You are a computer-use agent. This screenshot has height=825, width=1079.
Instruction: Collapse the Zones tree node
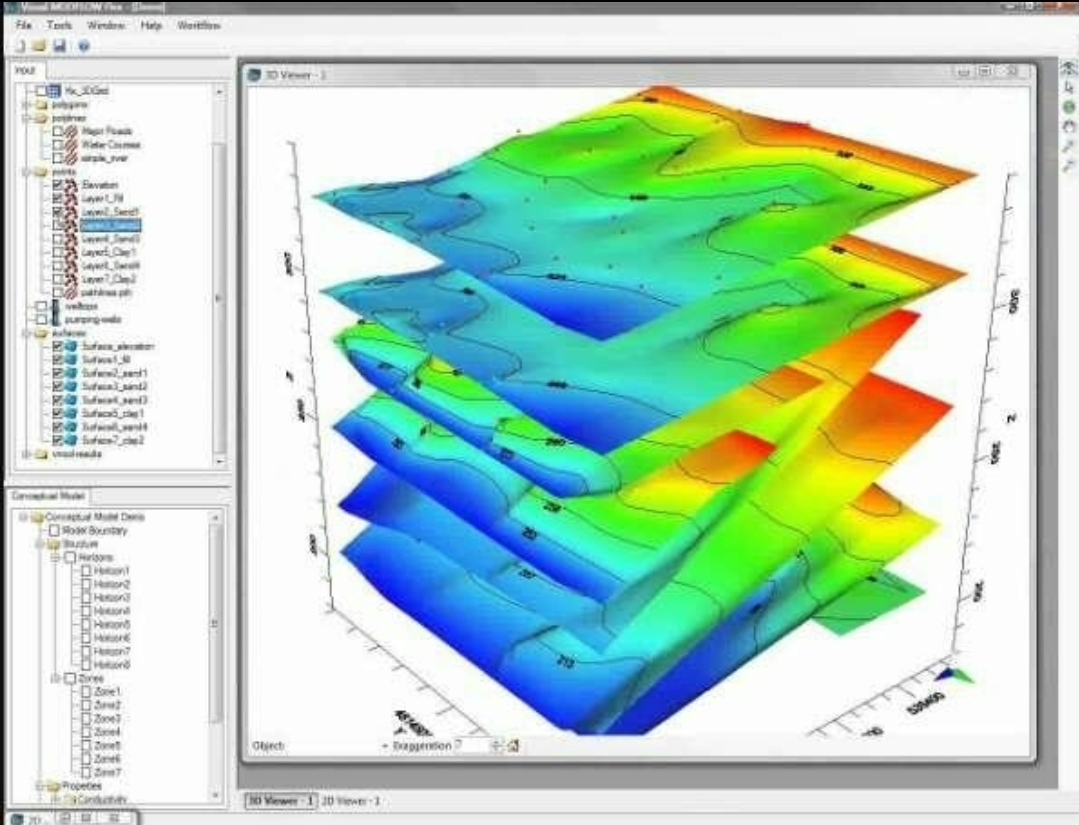tap(56, 678)
